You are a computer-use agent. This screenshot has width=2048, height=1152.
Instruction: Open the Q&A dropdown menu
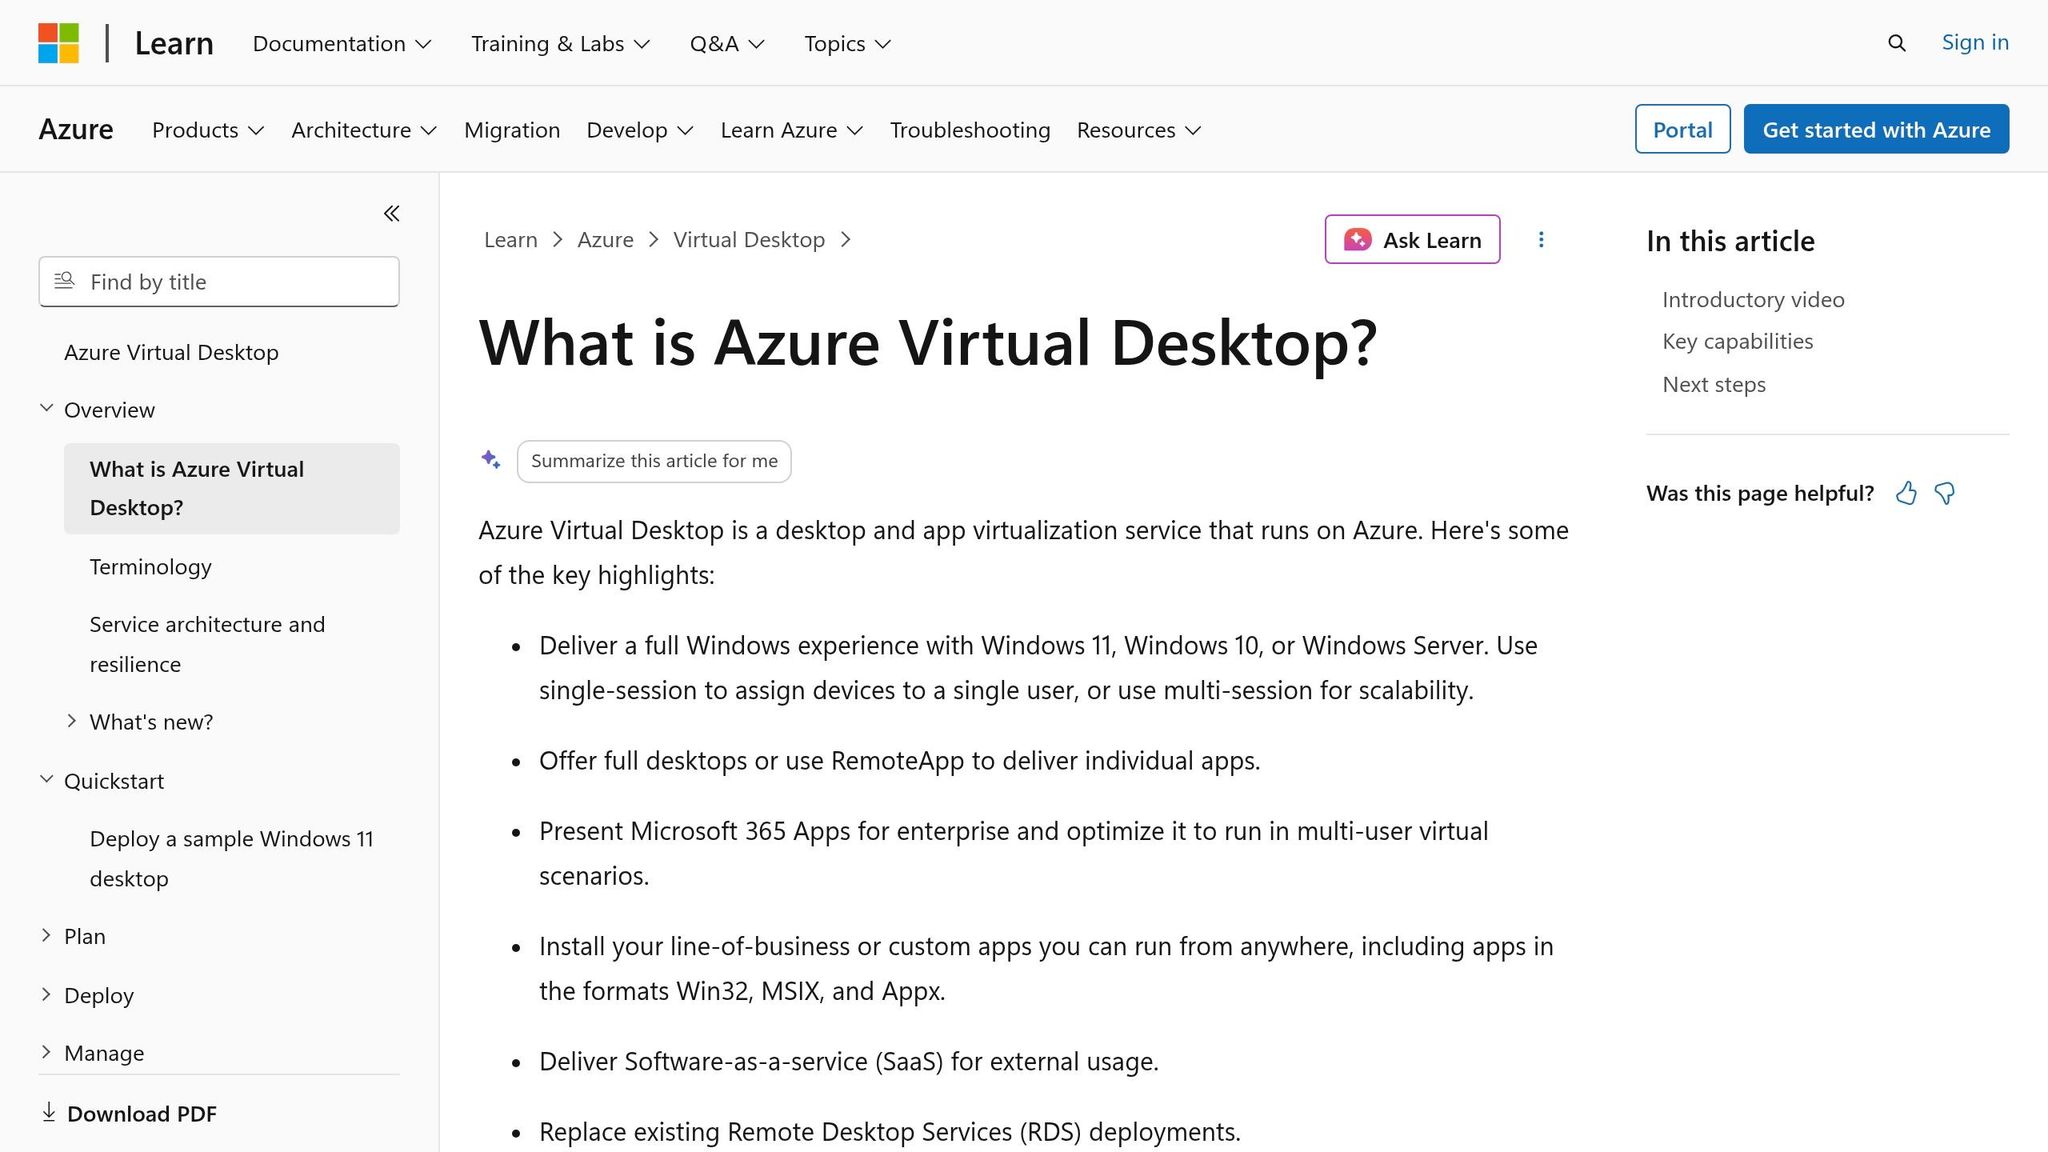(x=727, y=44)
